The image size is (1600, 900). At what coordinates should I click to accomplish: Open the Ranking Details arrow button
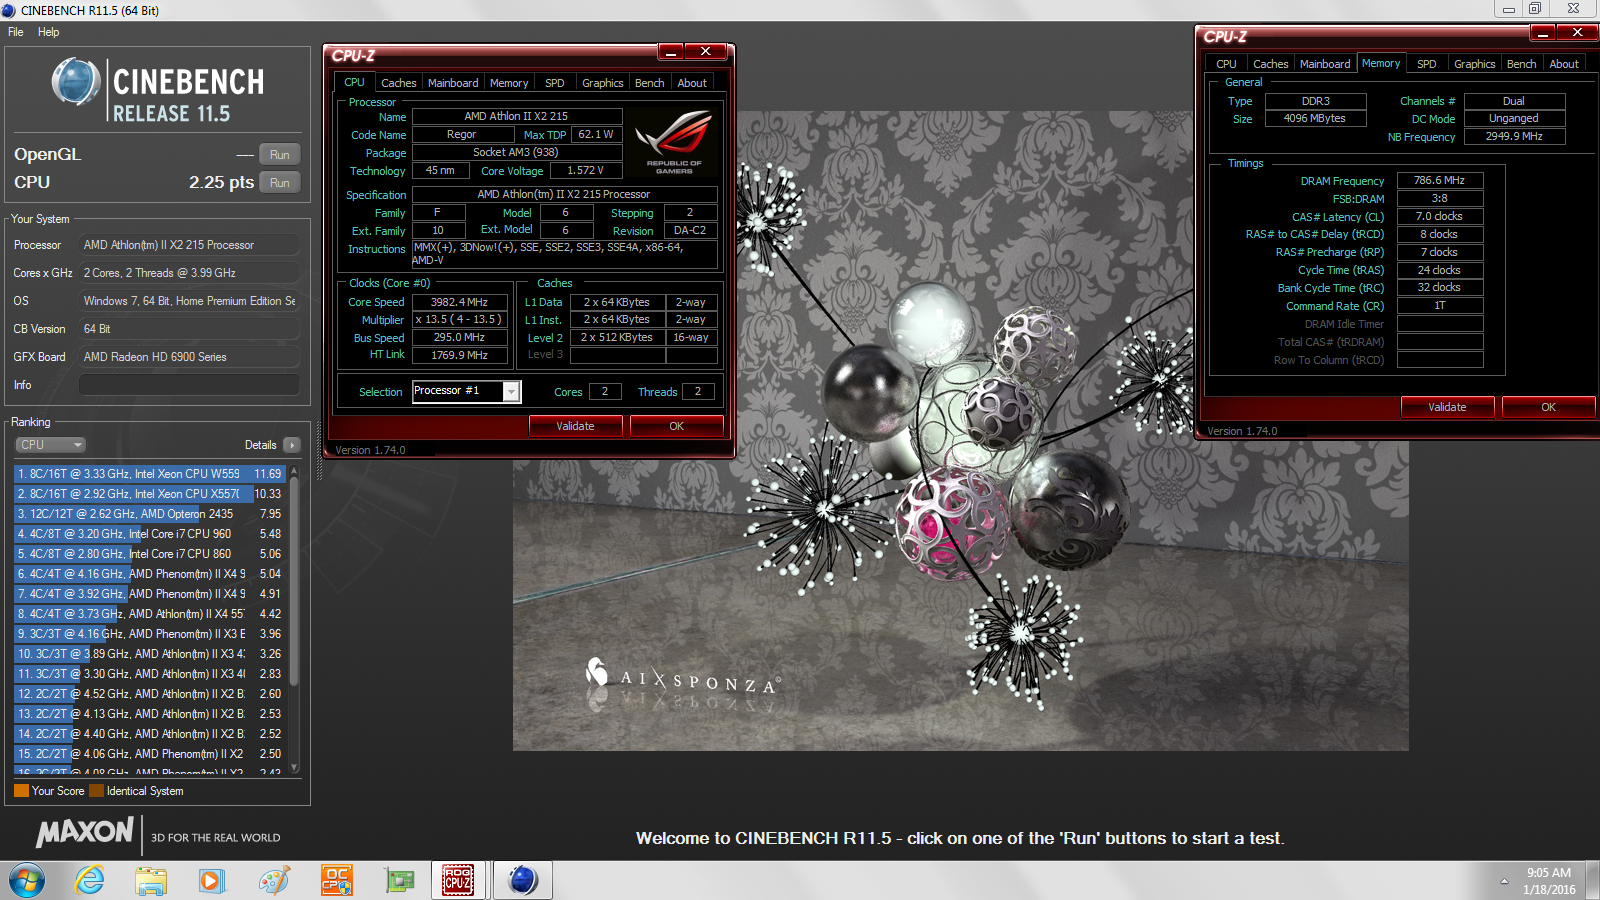click(292, 445)
